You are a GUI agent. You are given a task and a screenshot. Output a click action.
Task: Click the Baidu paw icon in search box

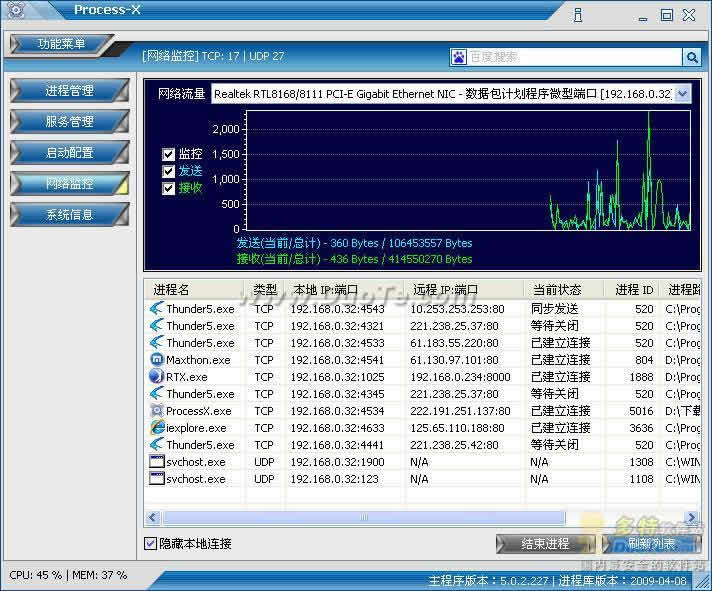(459, 57)
